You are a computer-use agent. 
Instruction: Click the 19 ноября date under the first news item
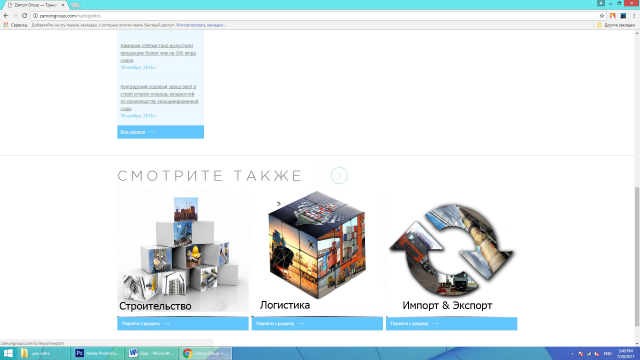(x=138, y=67)
